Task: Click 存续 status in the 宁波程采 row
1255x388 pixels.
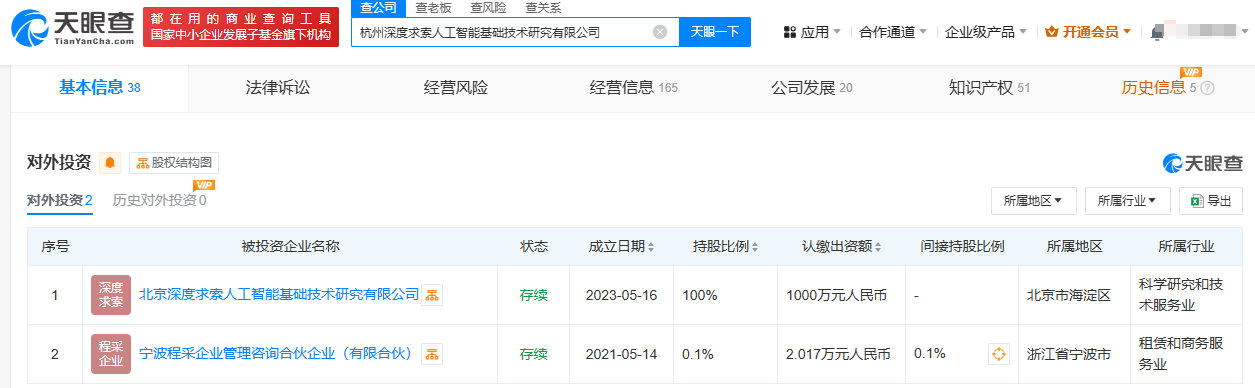Action: [x=534, y=354]
